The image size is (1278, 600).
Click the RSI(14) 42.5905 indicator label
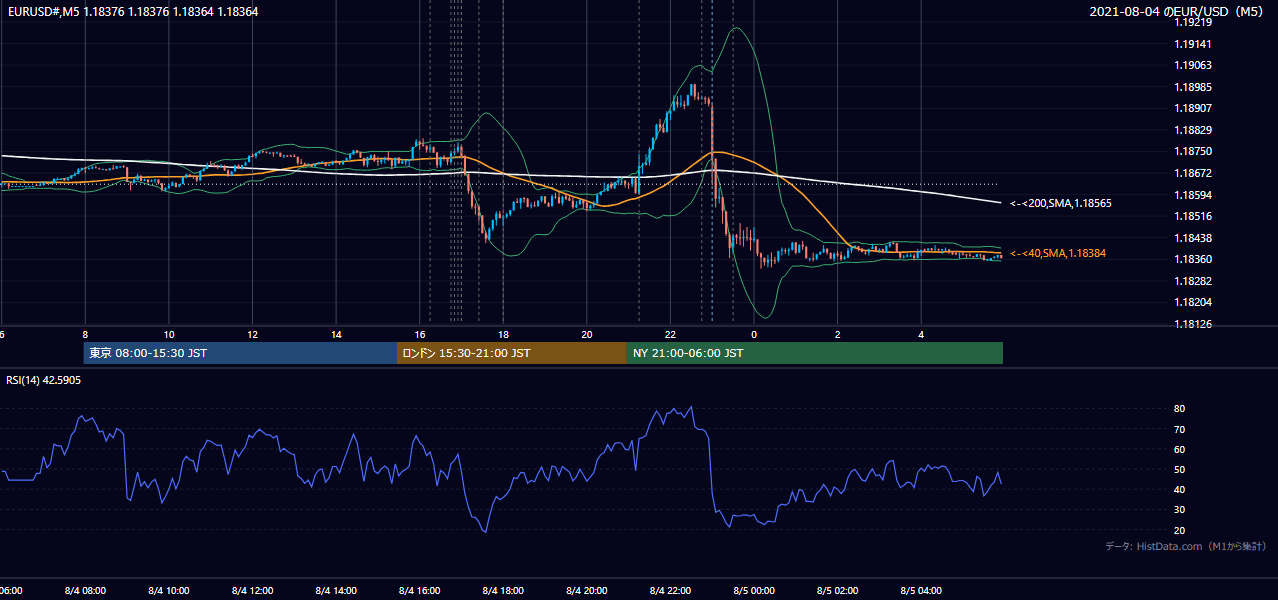point(44,380)
